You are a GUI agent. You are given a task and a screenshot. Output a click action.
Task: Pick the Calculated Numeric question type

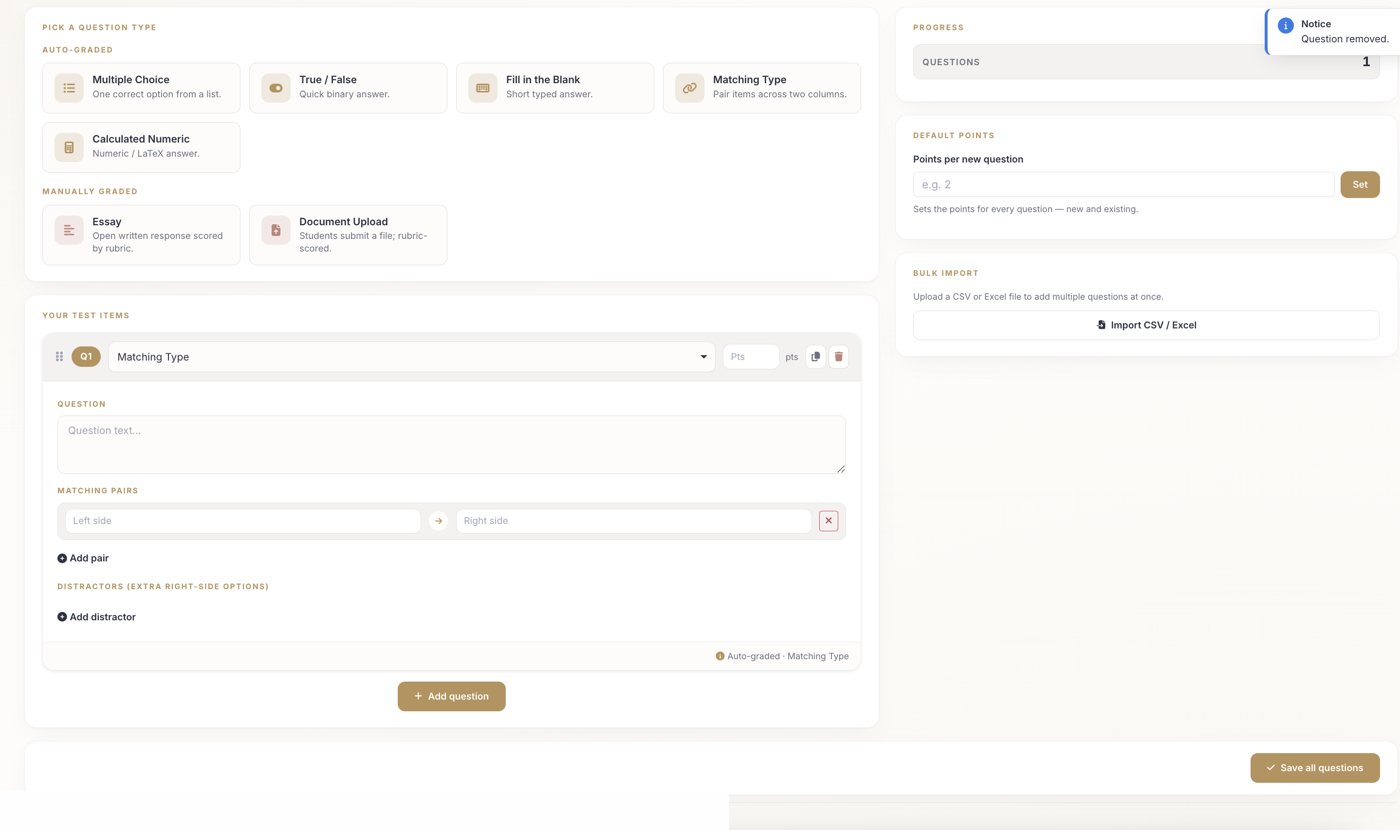(141, 147)
